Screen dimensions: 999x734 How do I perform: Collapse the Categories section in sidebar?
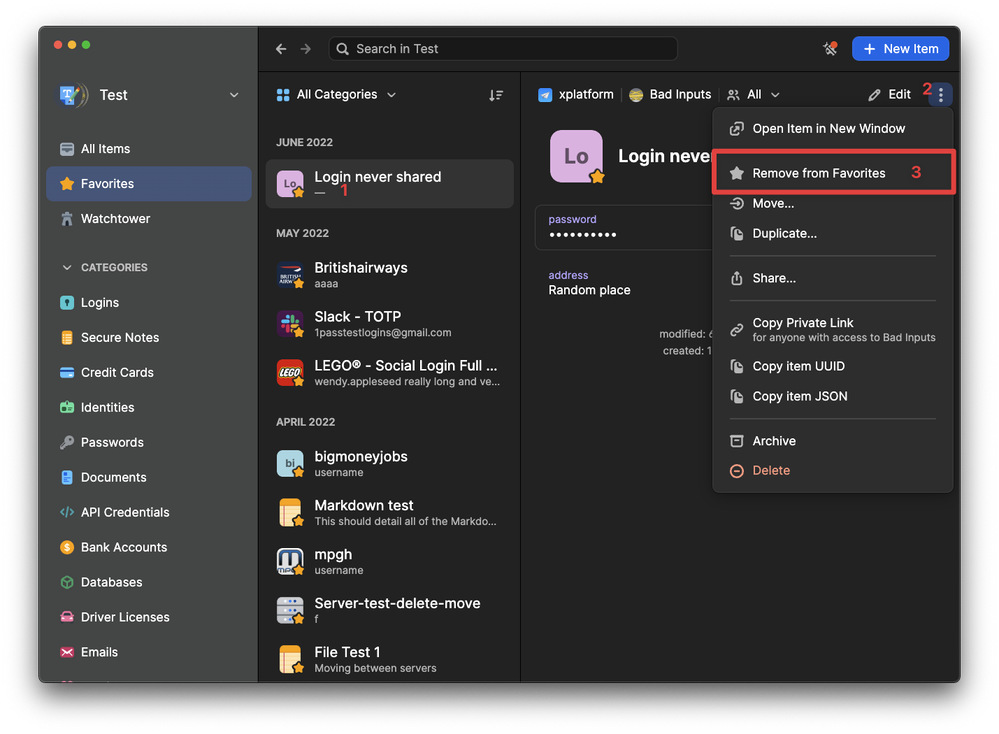pos(68,268)
